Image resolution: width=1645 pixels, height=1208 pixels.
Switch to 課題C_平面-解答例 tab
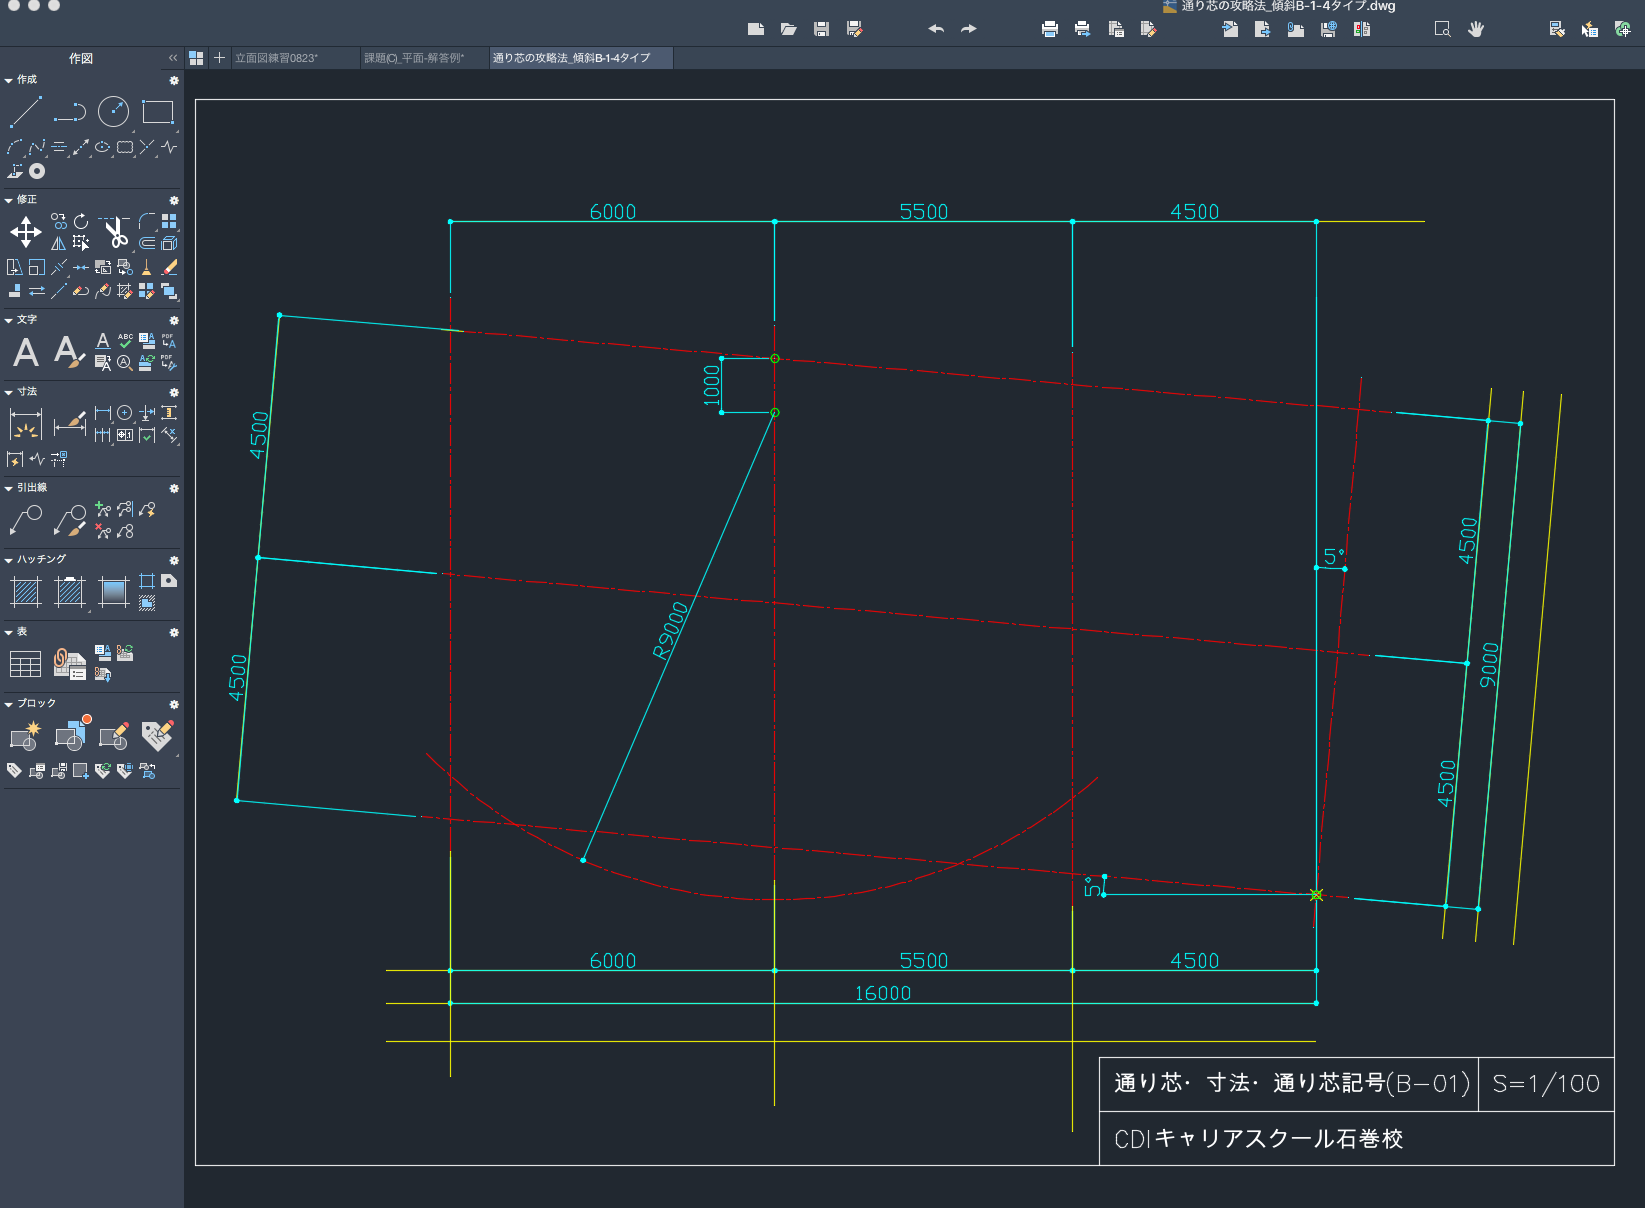pos(424,58)
